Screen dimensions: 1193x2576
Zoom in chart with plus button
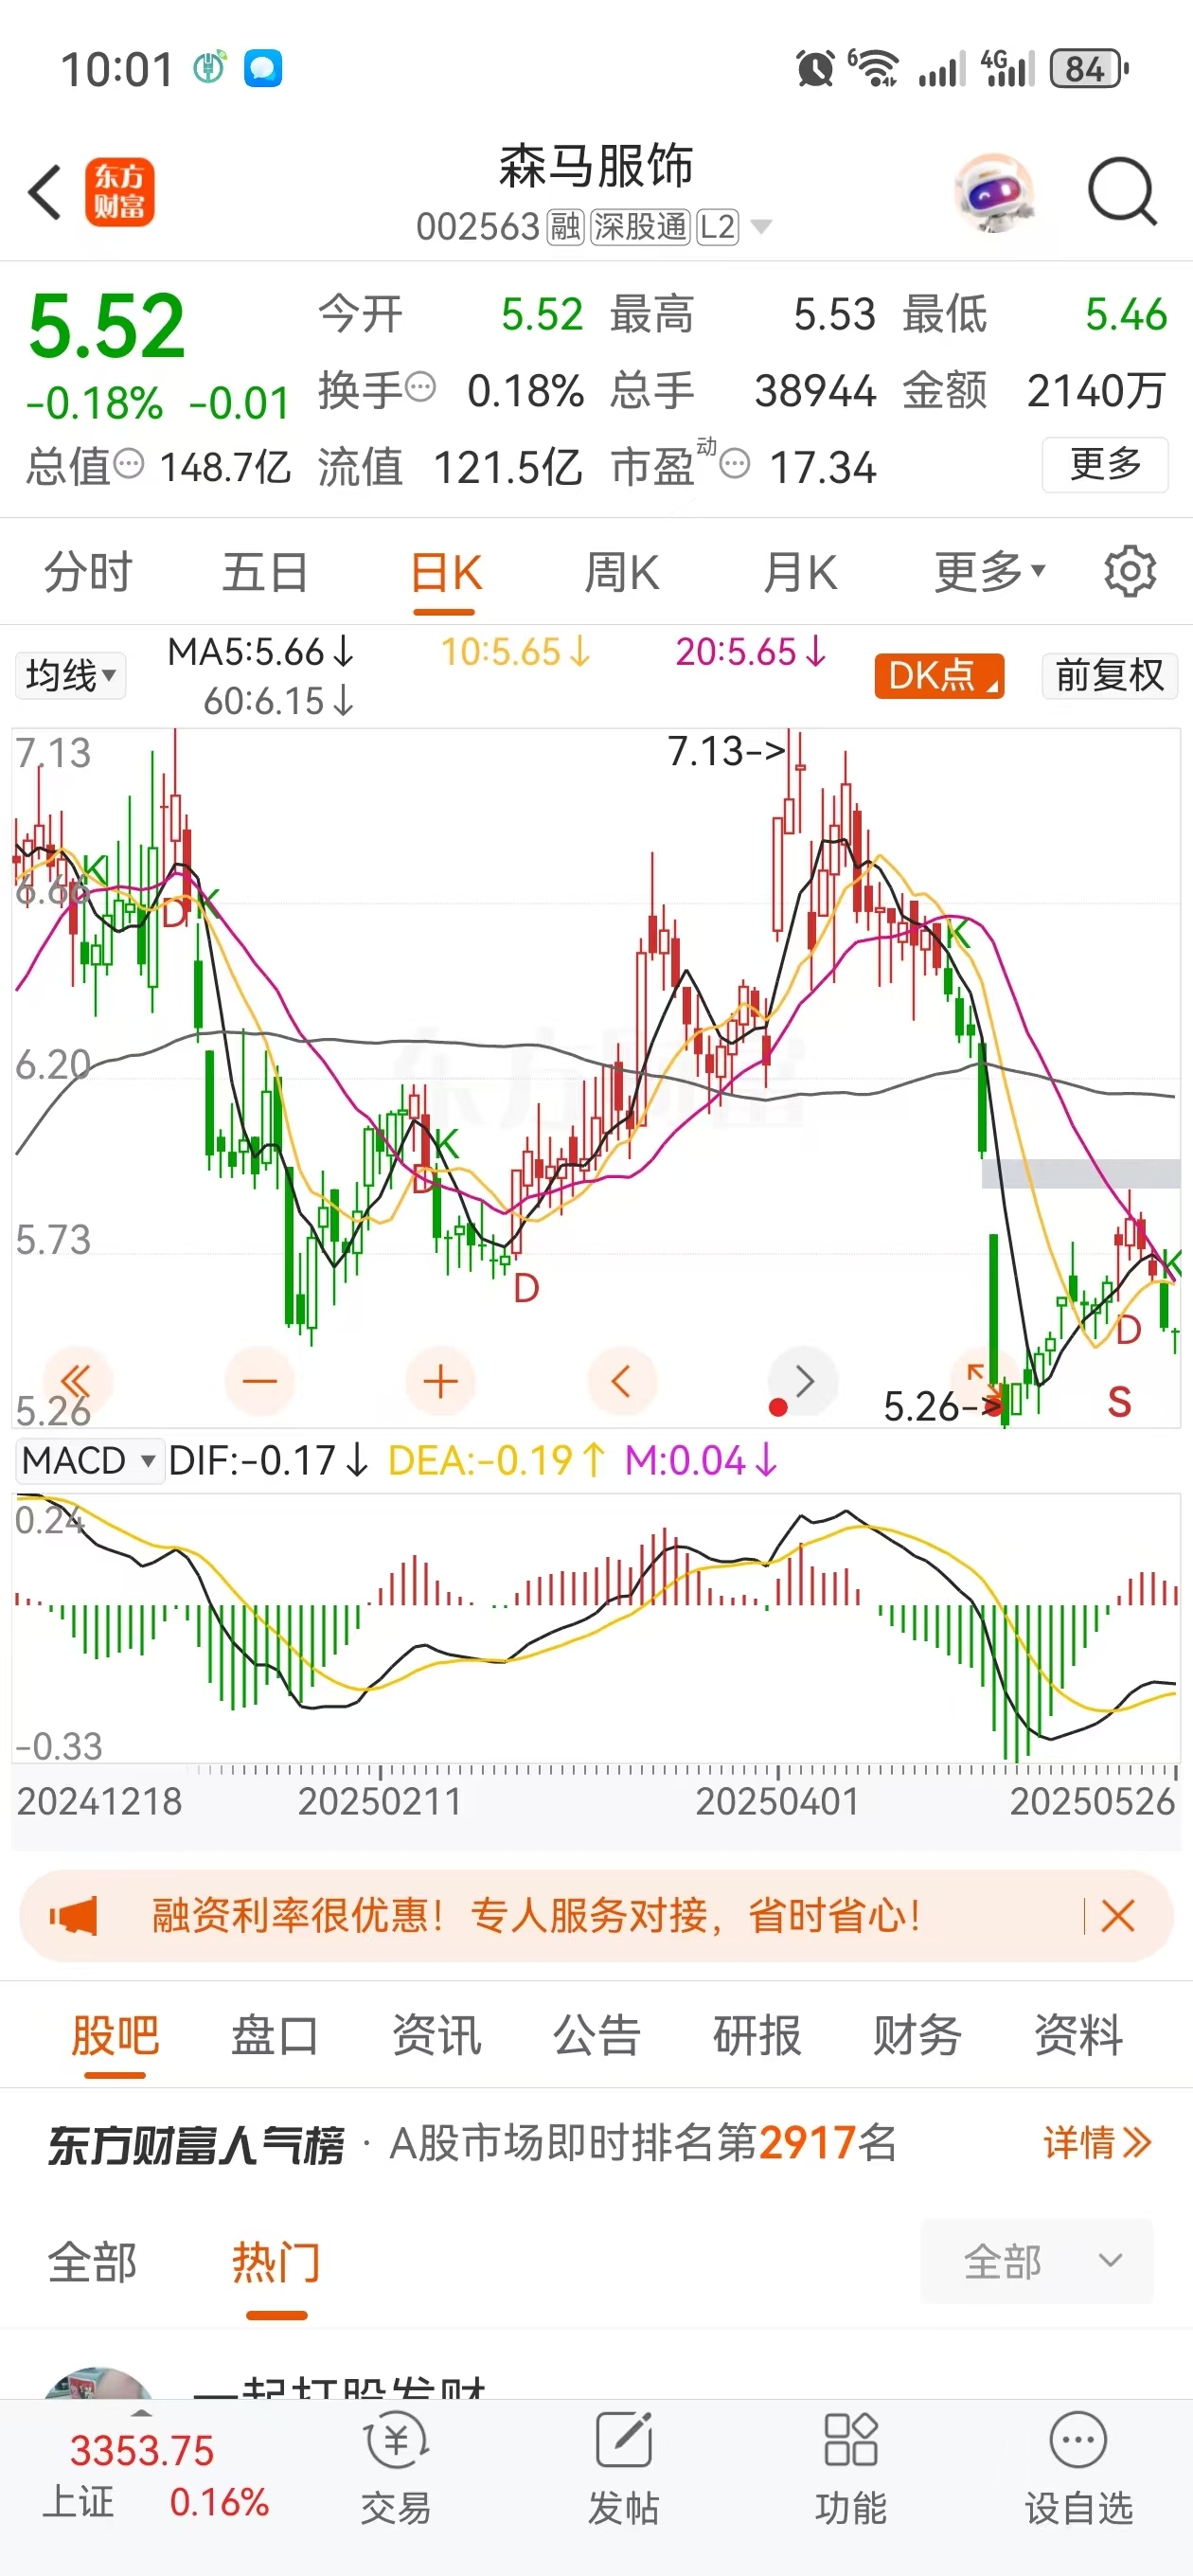coord(440,1382)
